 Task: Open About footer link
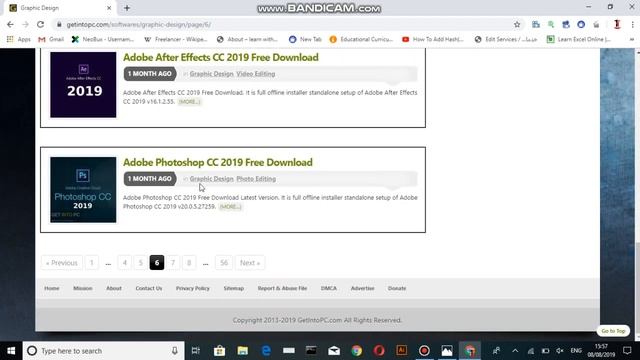pos(114,288)
